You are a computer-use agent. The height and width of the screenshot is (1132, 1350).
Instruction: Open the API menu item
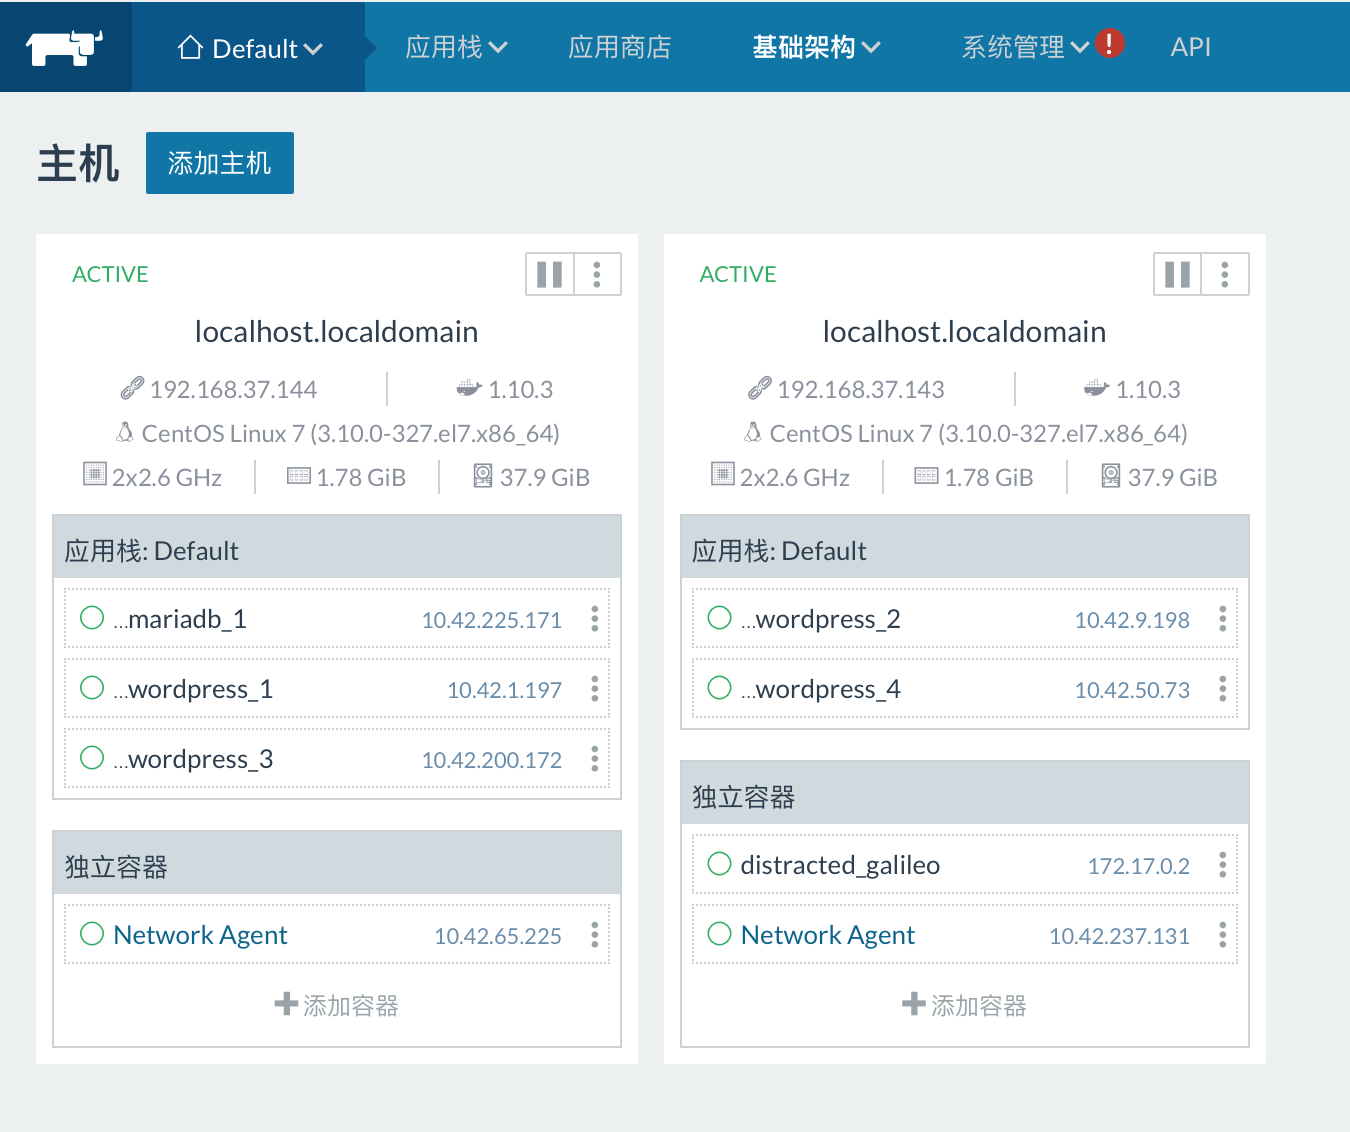tap(1190, 47)
